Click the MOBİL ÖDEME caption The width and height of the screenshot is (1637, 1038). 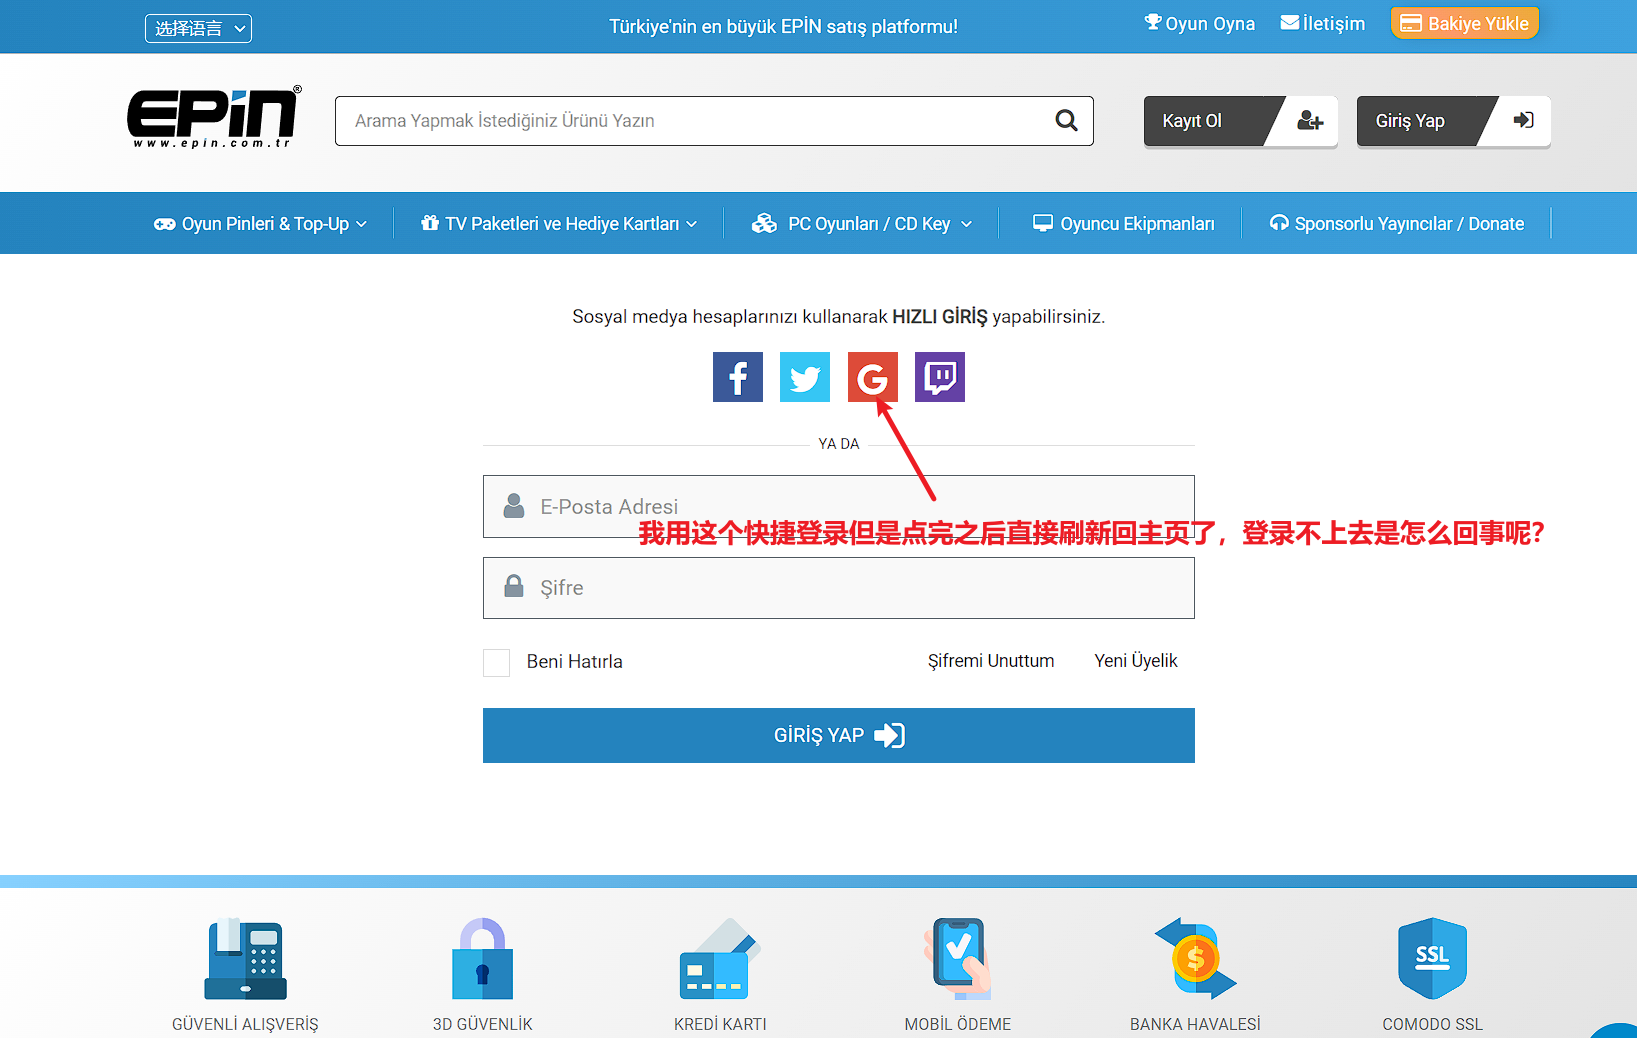click(x=958, y=1025)
